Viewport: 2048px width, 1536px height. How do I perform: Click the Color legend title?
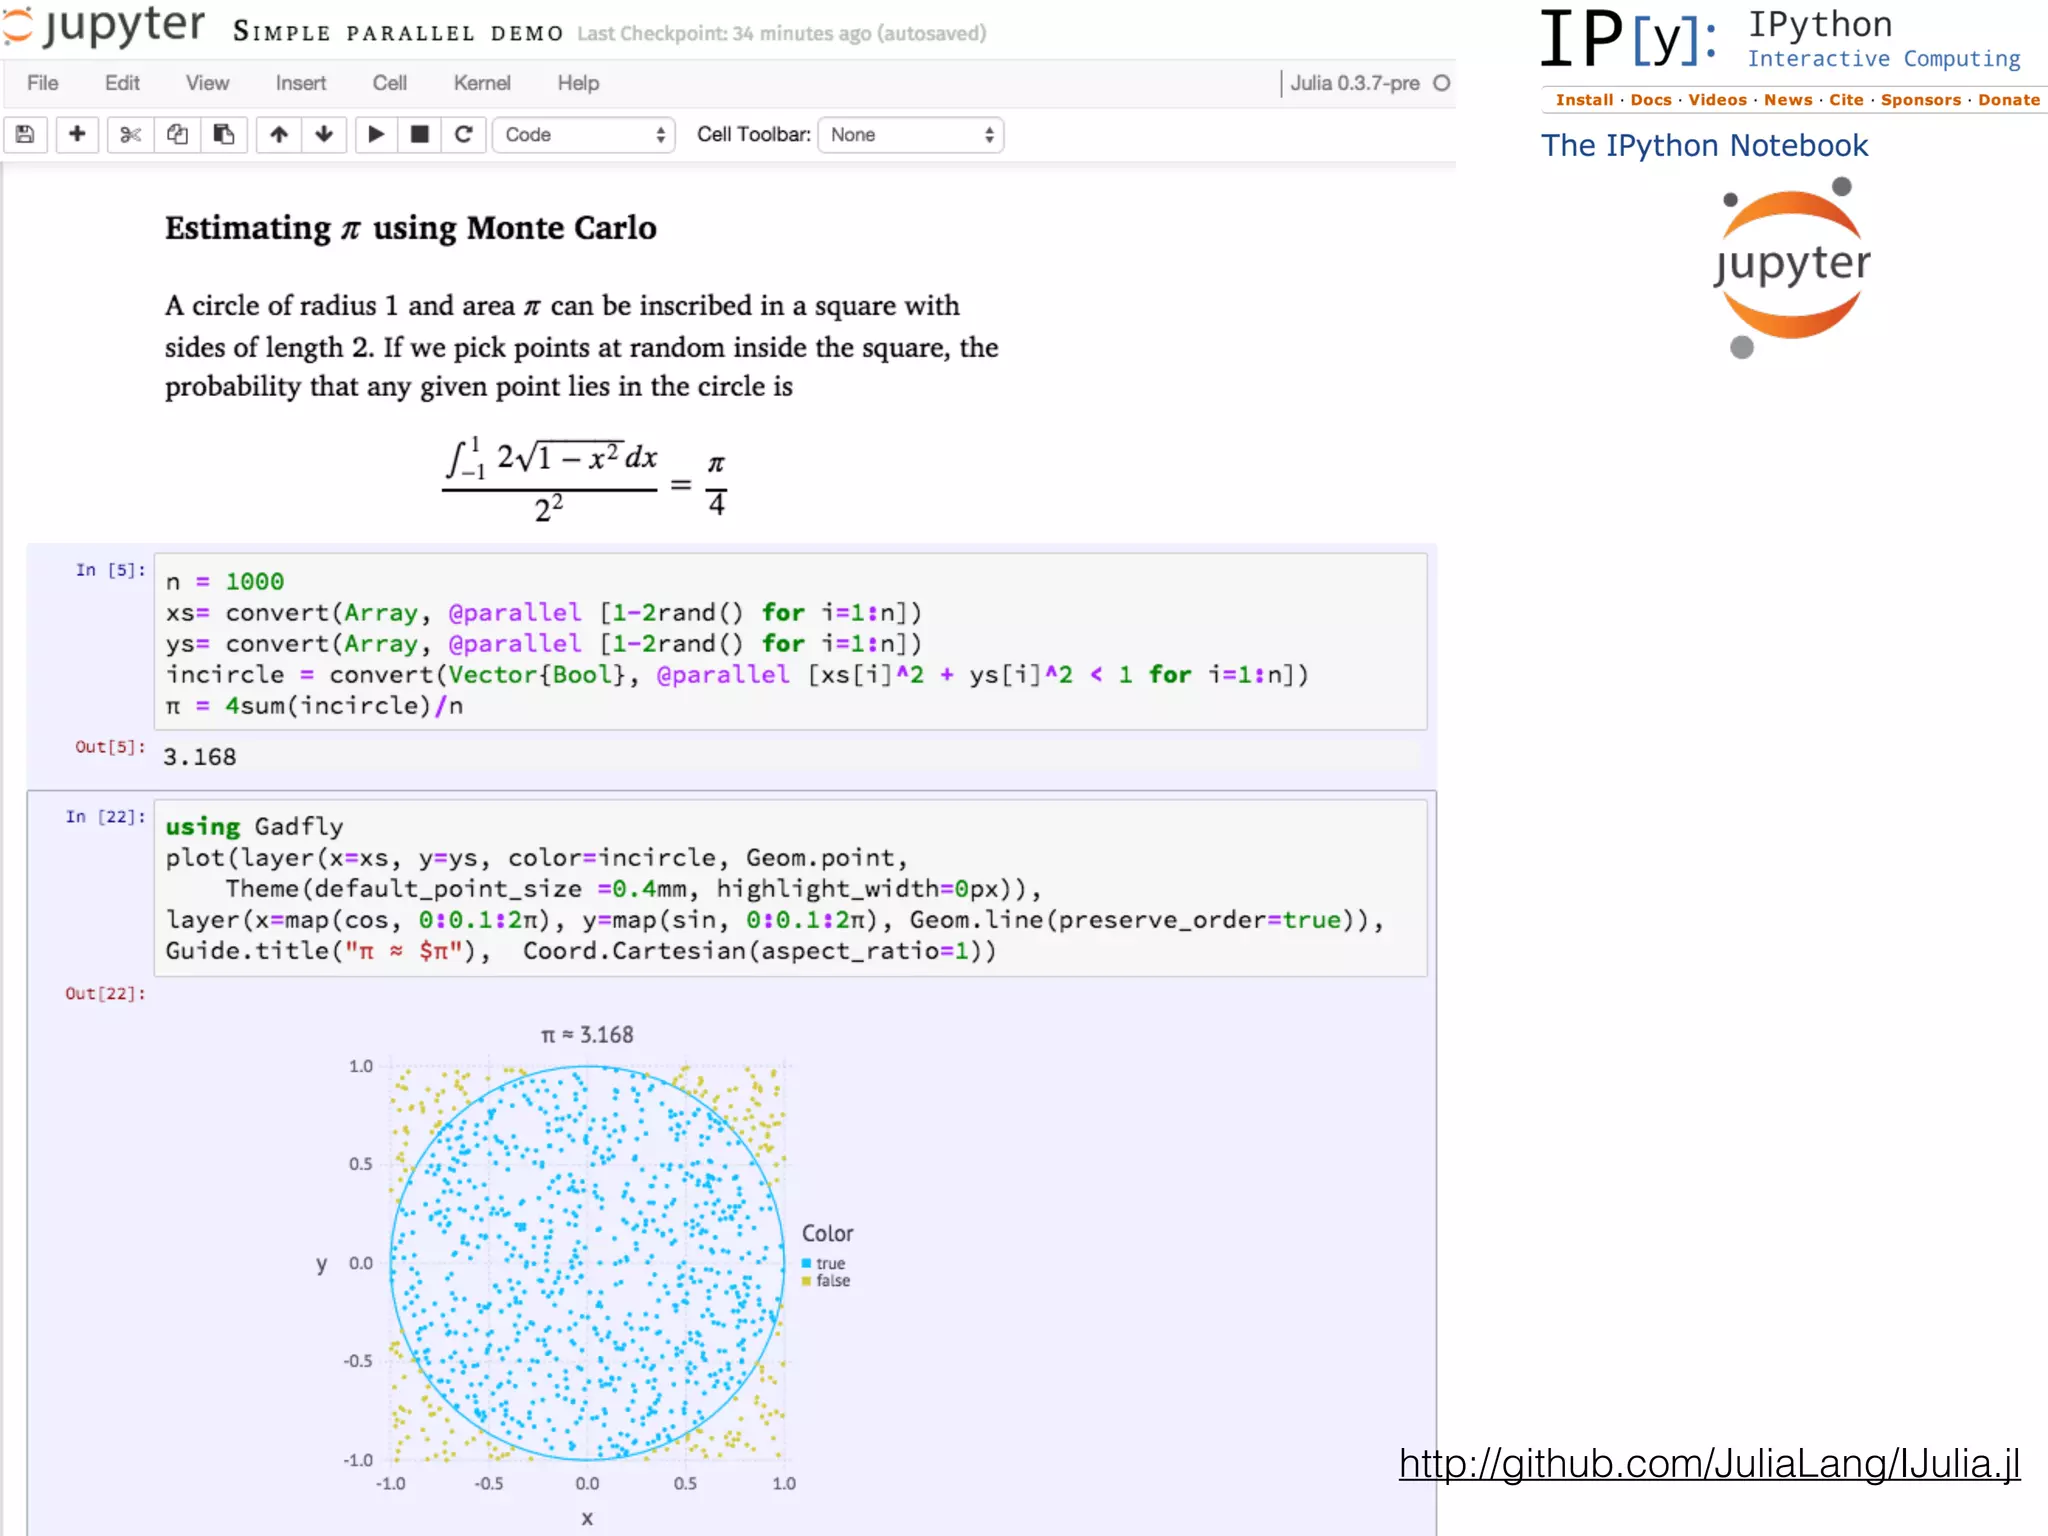click(x=827, y=1234)
